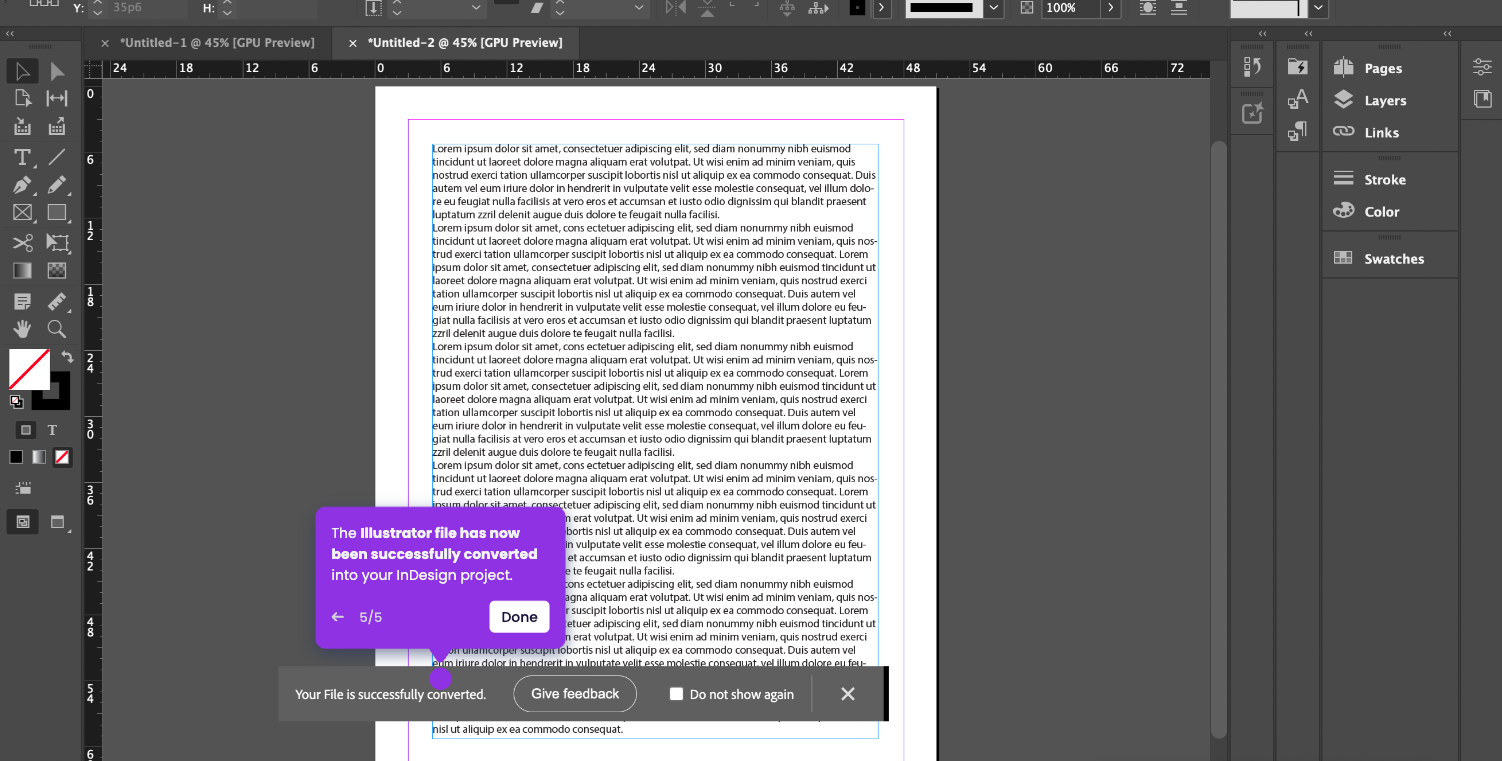Switch to the Untitled-1 document tab

click(x=217, y=43)
